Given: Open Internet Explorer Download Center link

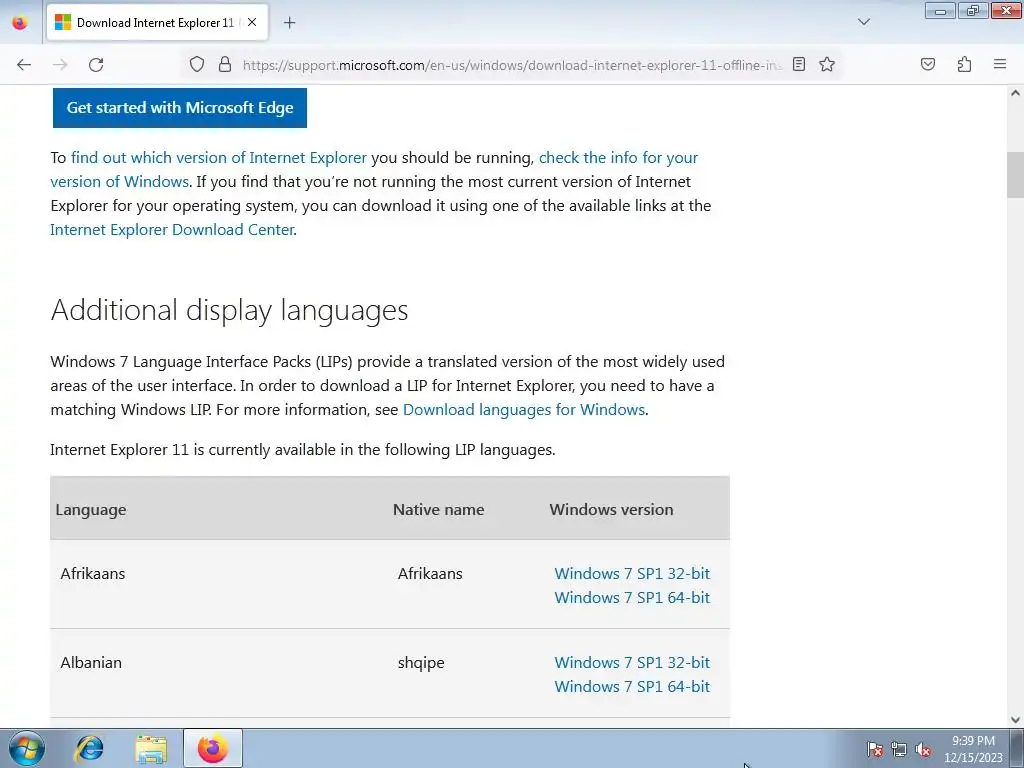Looking at the screenshot, I should [172, 230].
